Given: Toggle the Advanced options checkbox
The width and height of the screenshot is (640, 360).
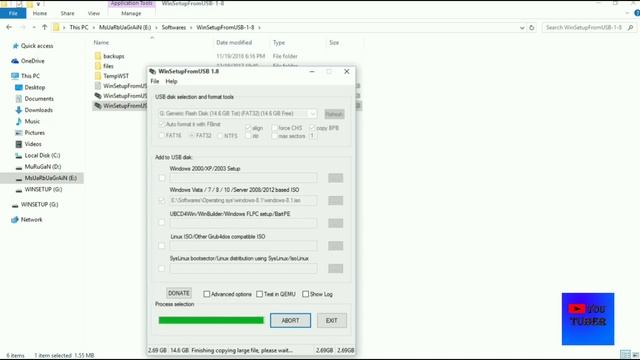Looking at the screenshot, I should [207, 294].
